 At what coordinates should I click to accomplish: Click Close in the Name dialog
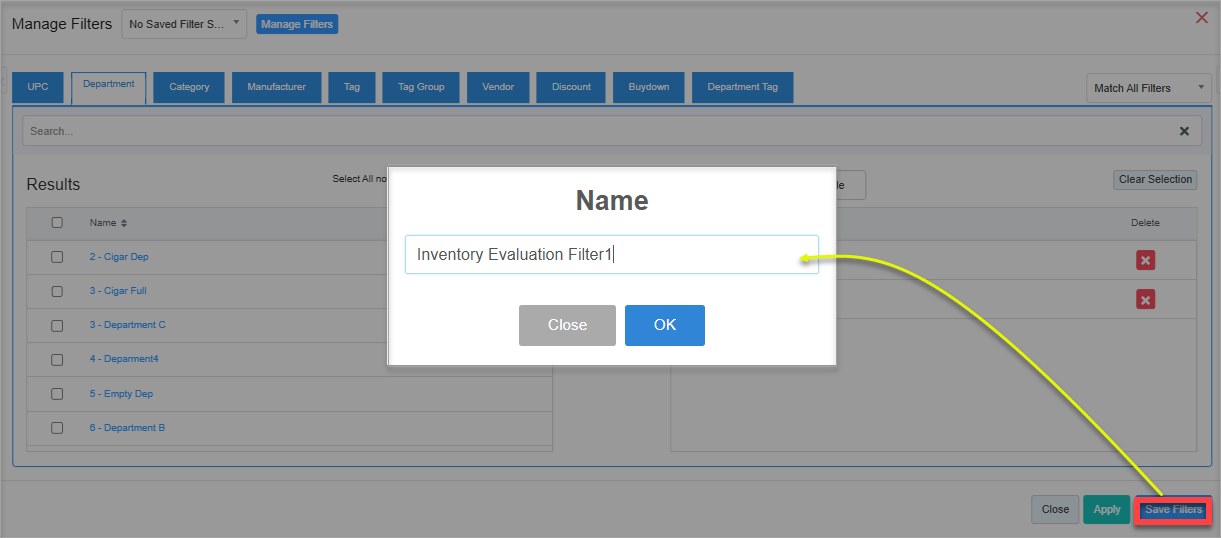(x=567, y=325)
